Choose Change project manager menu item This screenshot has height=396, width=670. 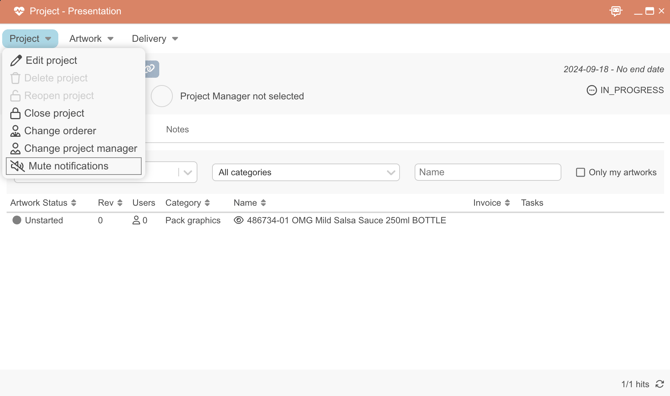74,148
